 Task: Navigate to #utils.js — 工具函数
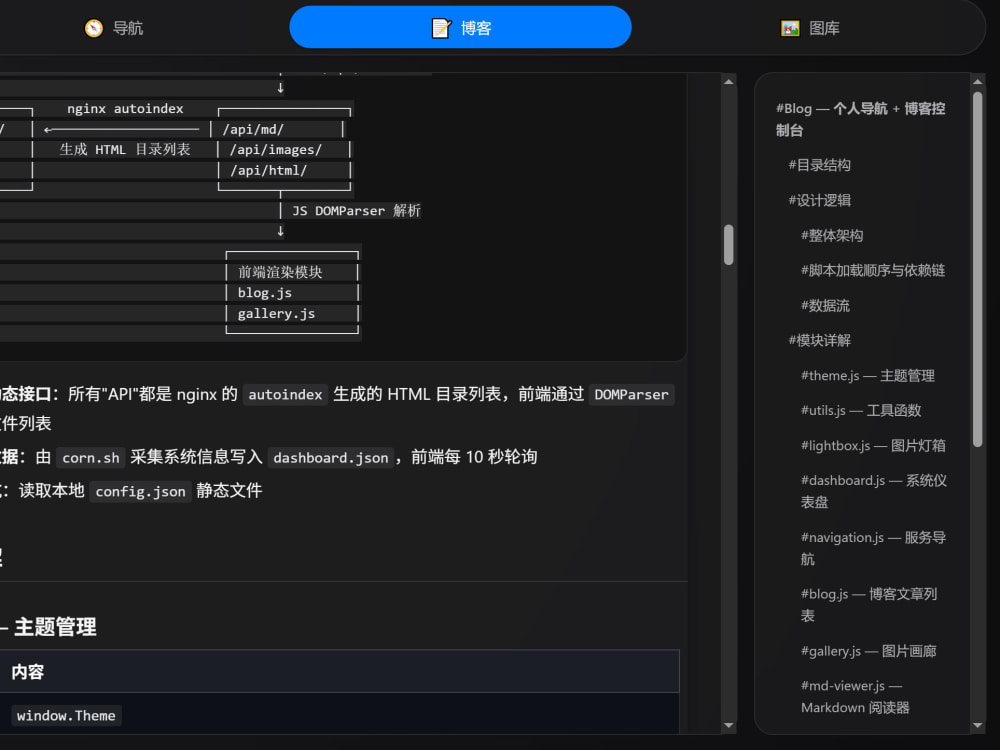click(x=861, y=411)
